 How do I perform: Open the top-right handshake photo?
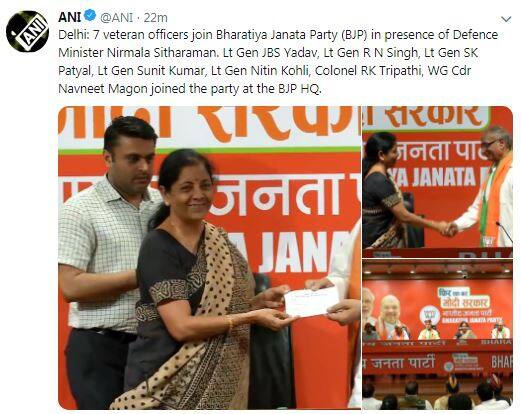[x=438, y=182]
